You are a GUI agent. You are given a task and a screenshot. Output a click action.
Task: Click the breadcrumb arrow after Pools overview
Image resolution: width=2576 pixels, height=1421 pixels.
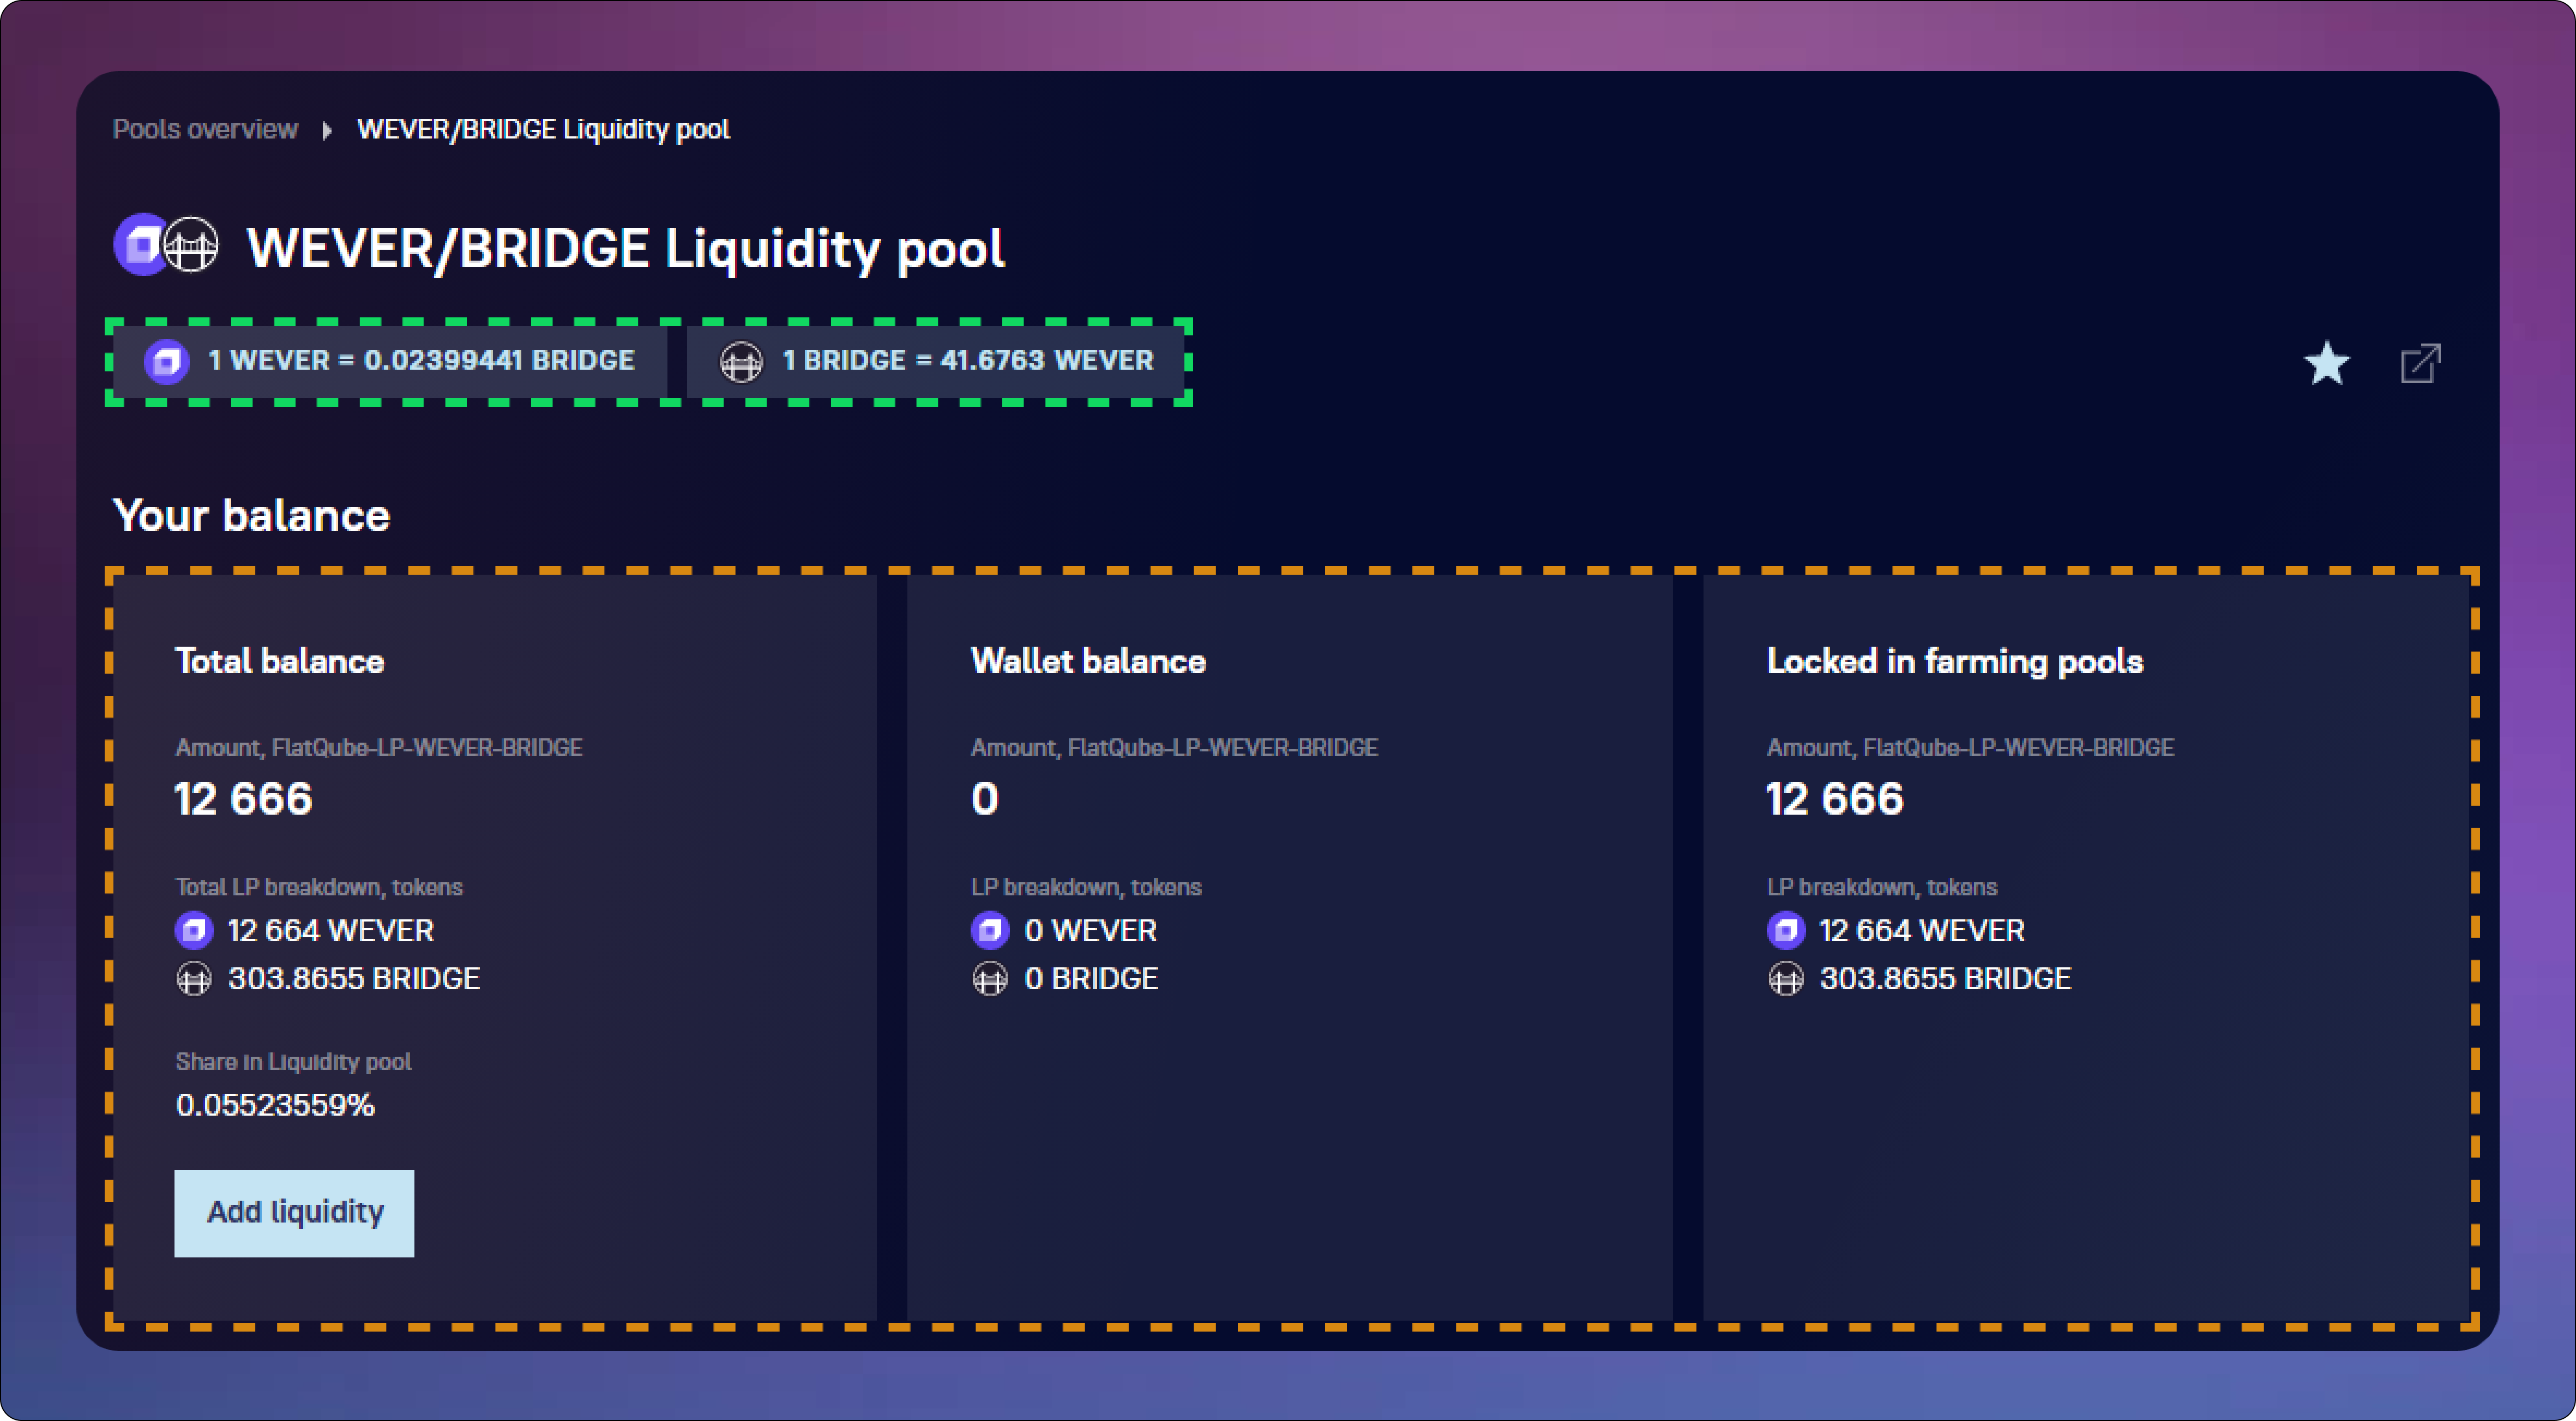tap(327, 130)
